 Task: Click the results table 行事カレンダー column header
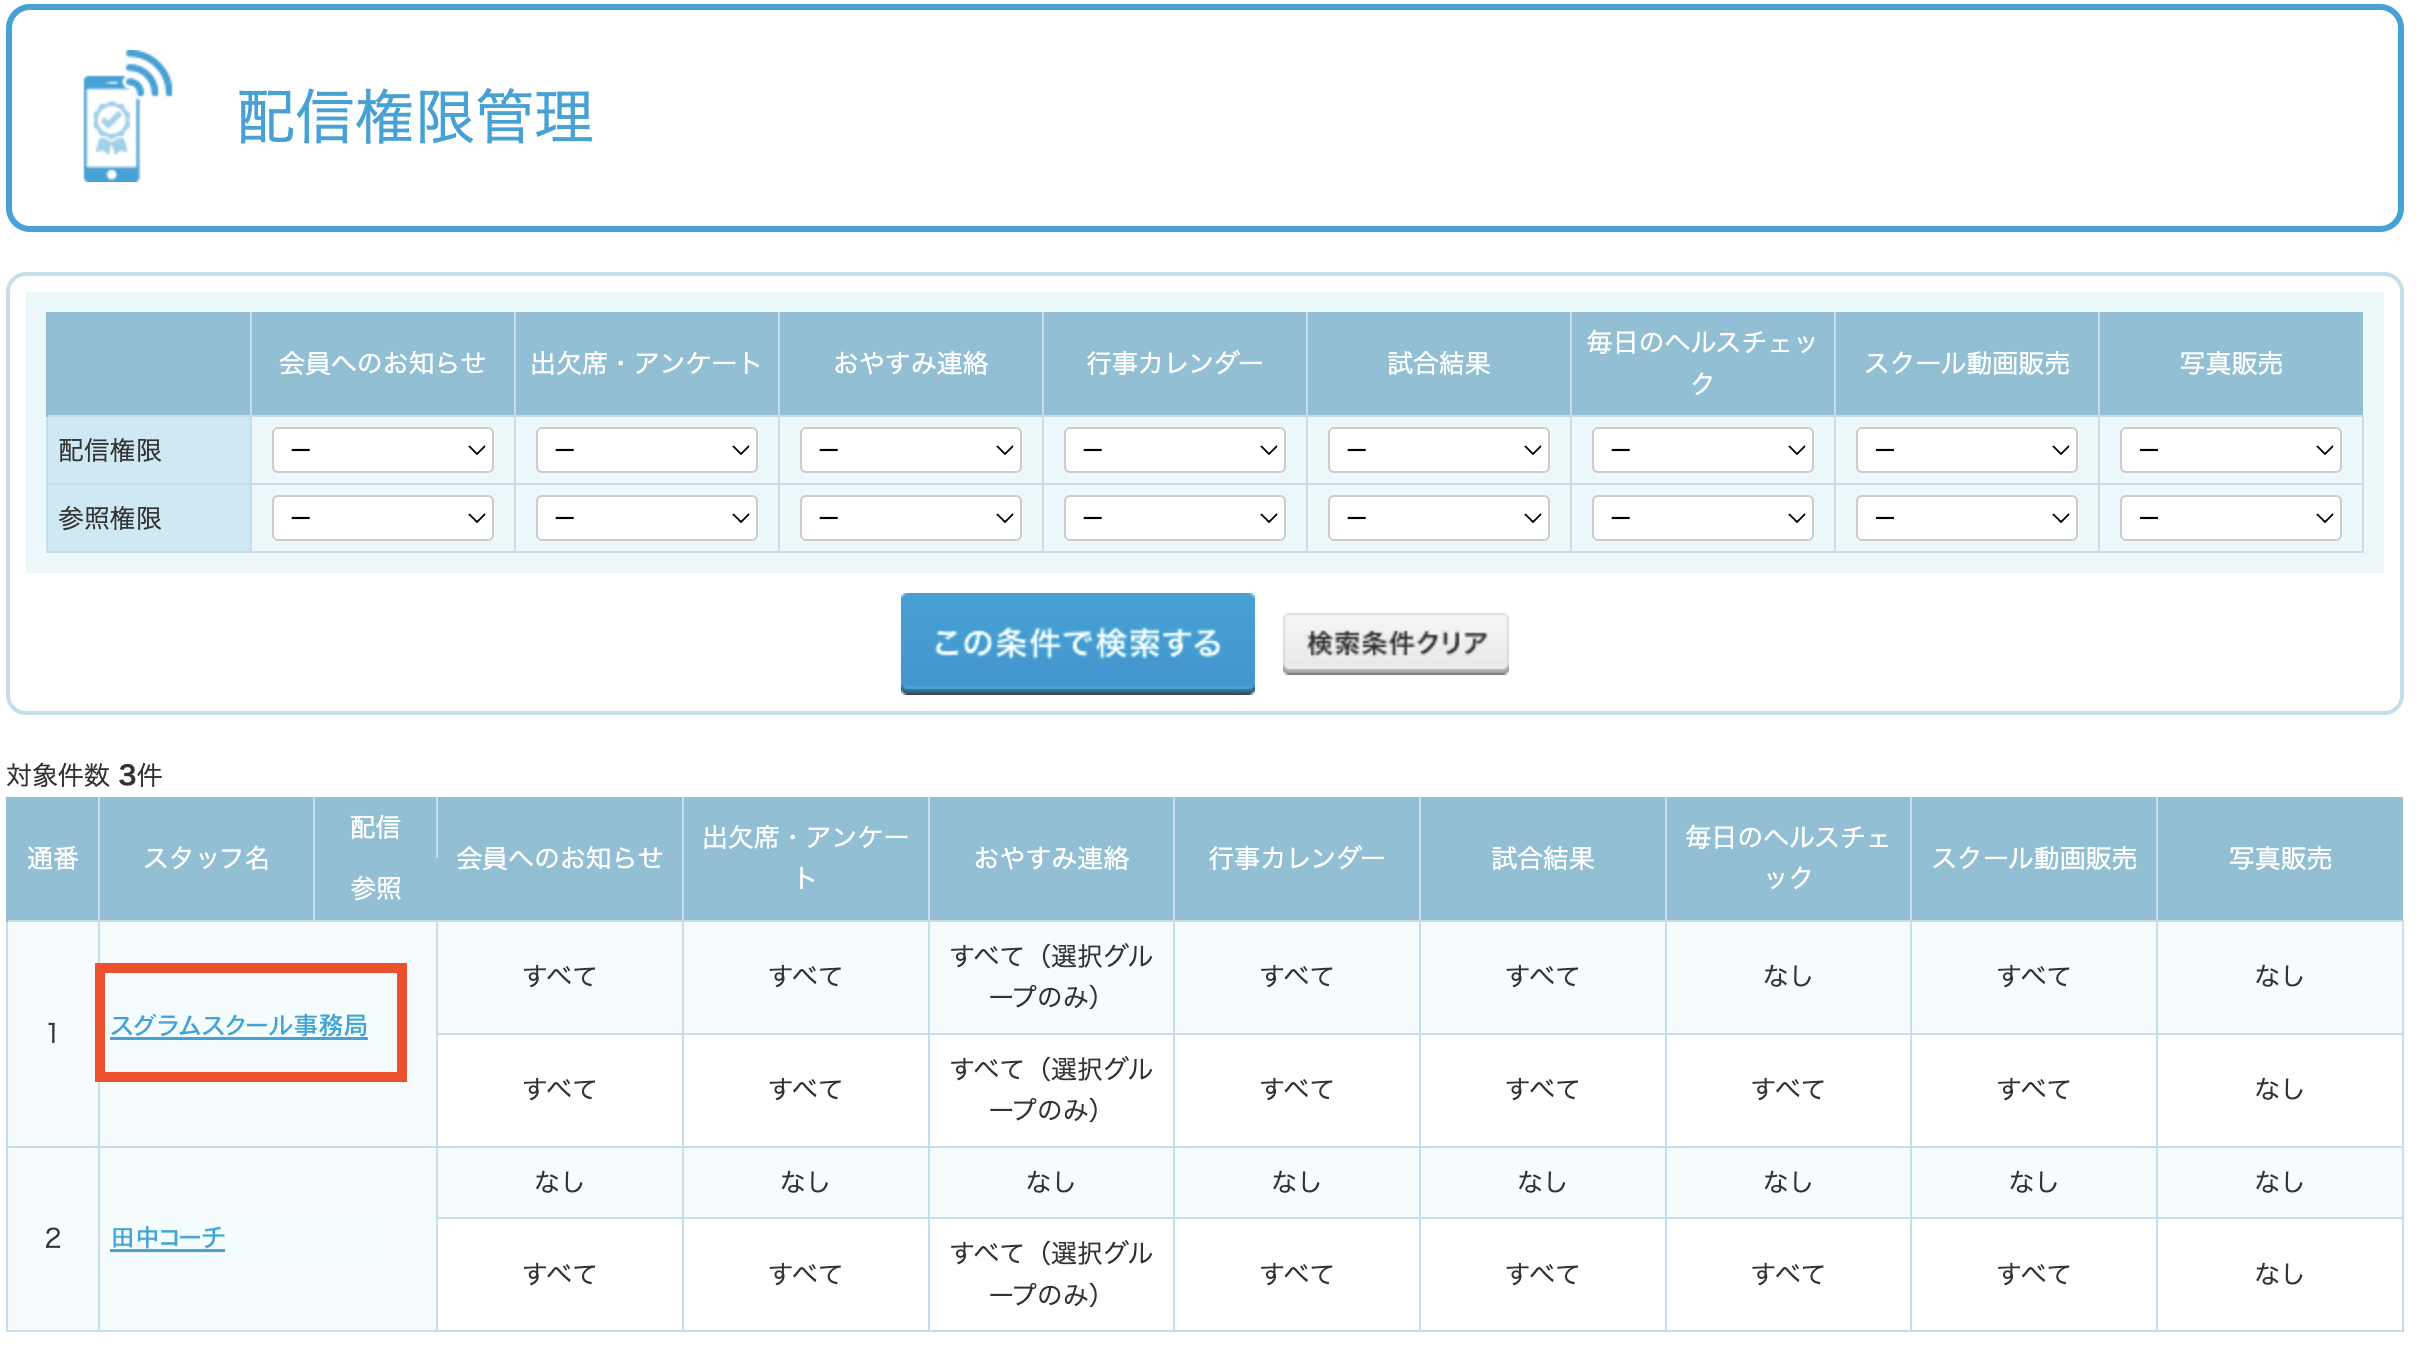1297,858
